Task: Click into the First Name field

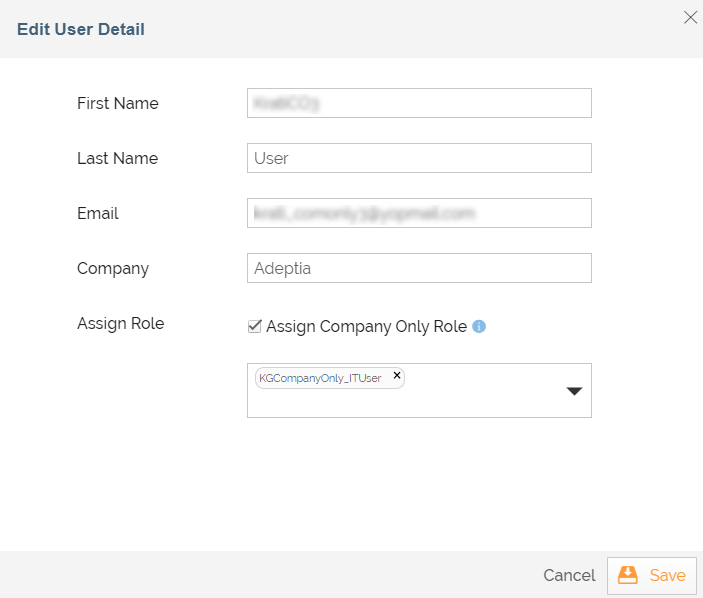Action: (x=419, y=103)
